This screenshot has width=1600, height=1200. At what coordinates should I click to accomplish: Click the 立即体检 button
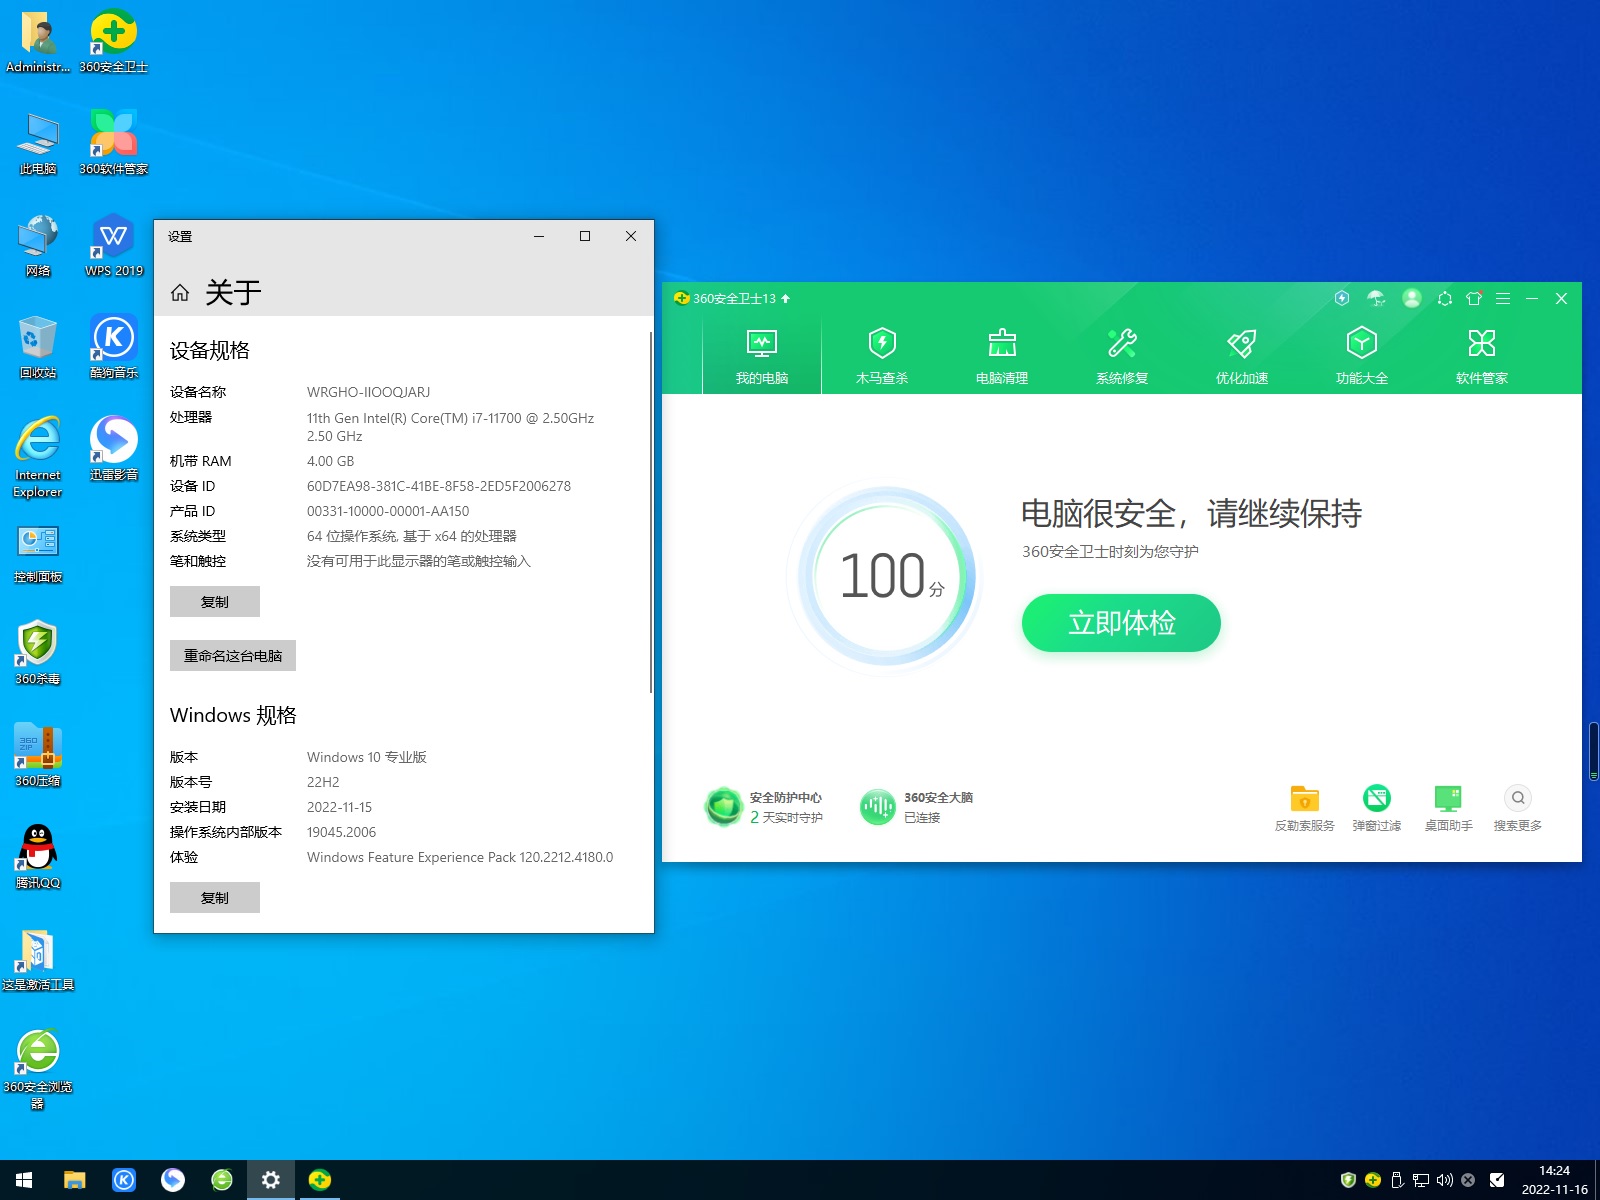pos(1121,623)
